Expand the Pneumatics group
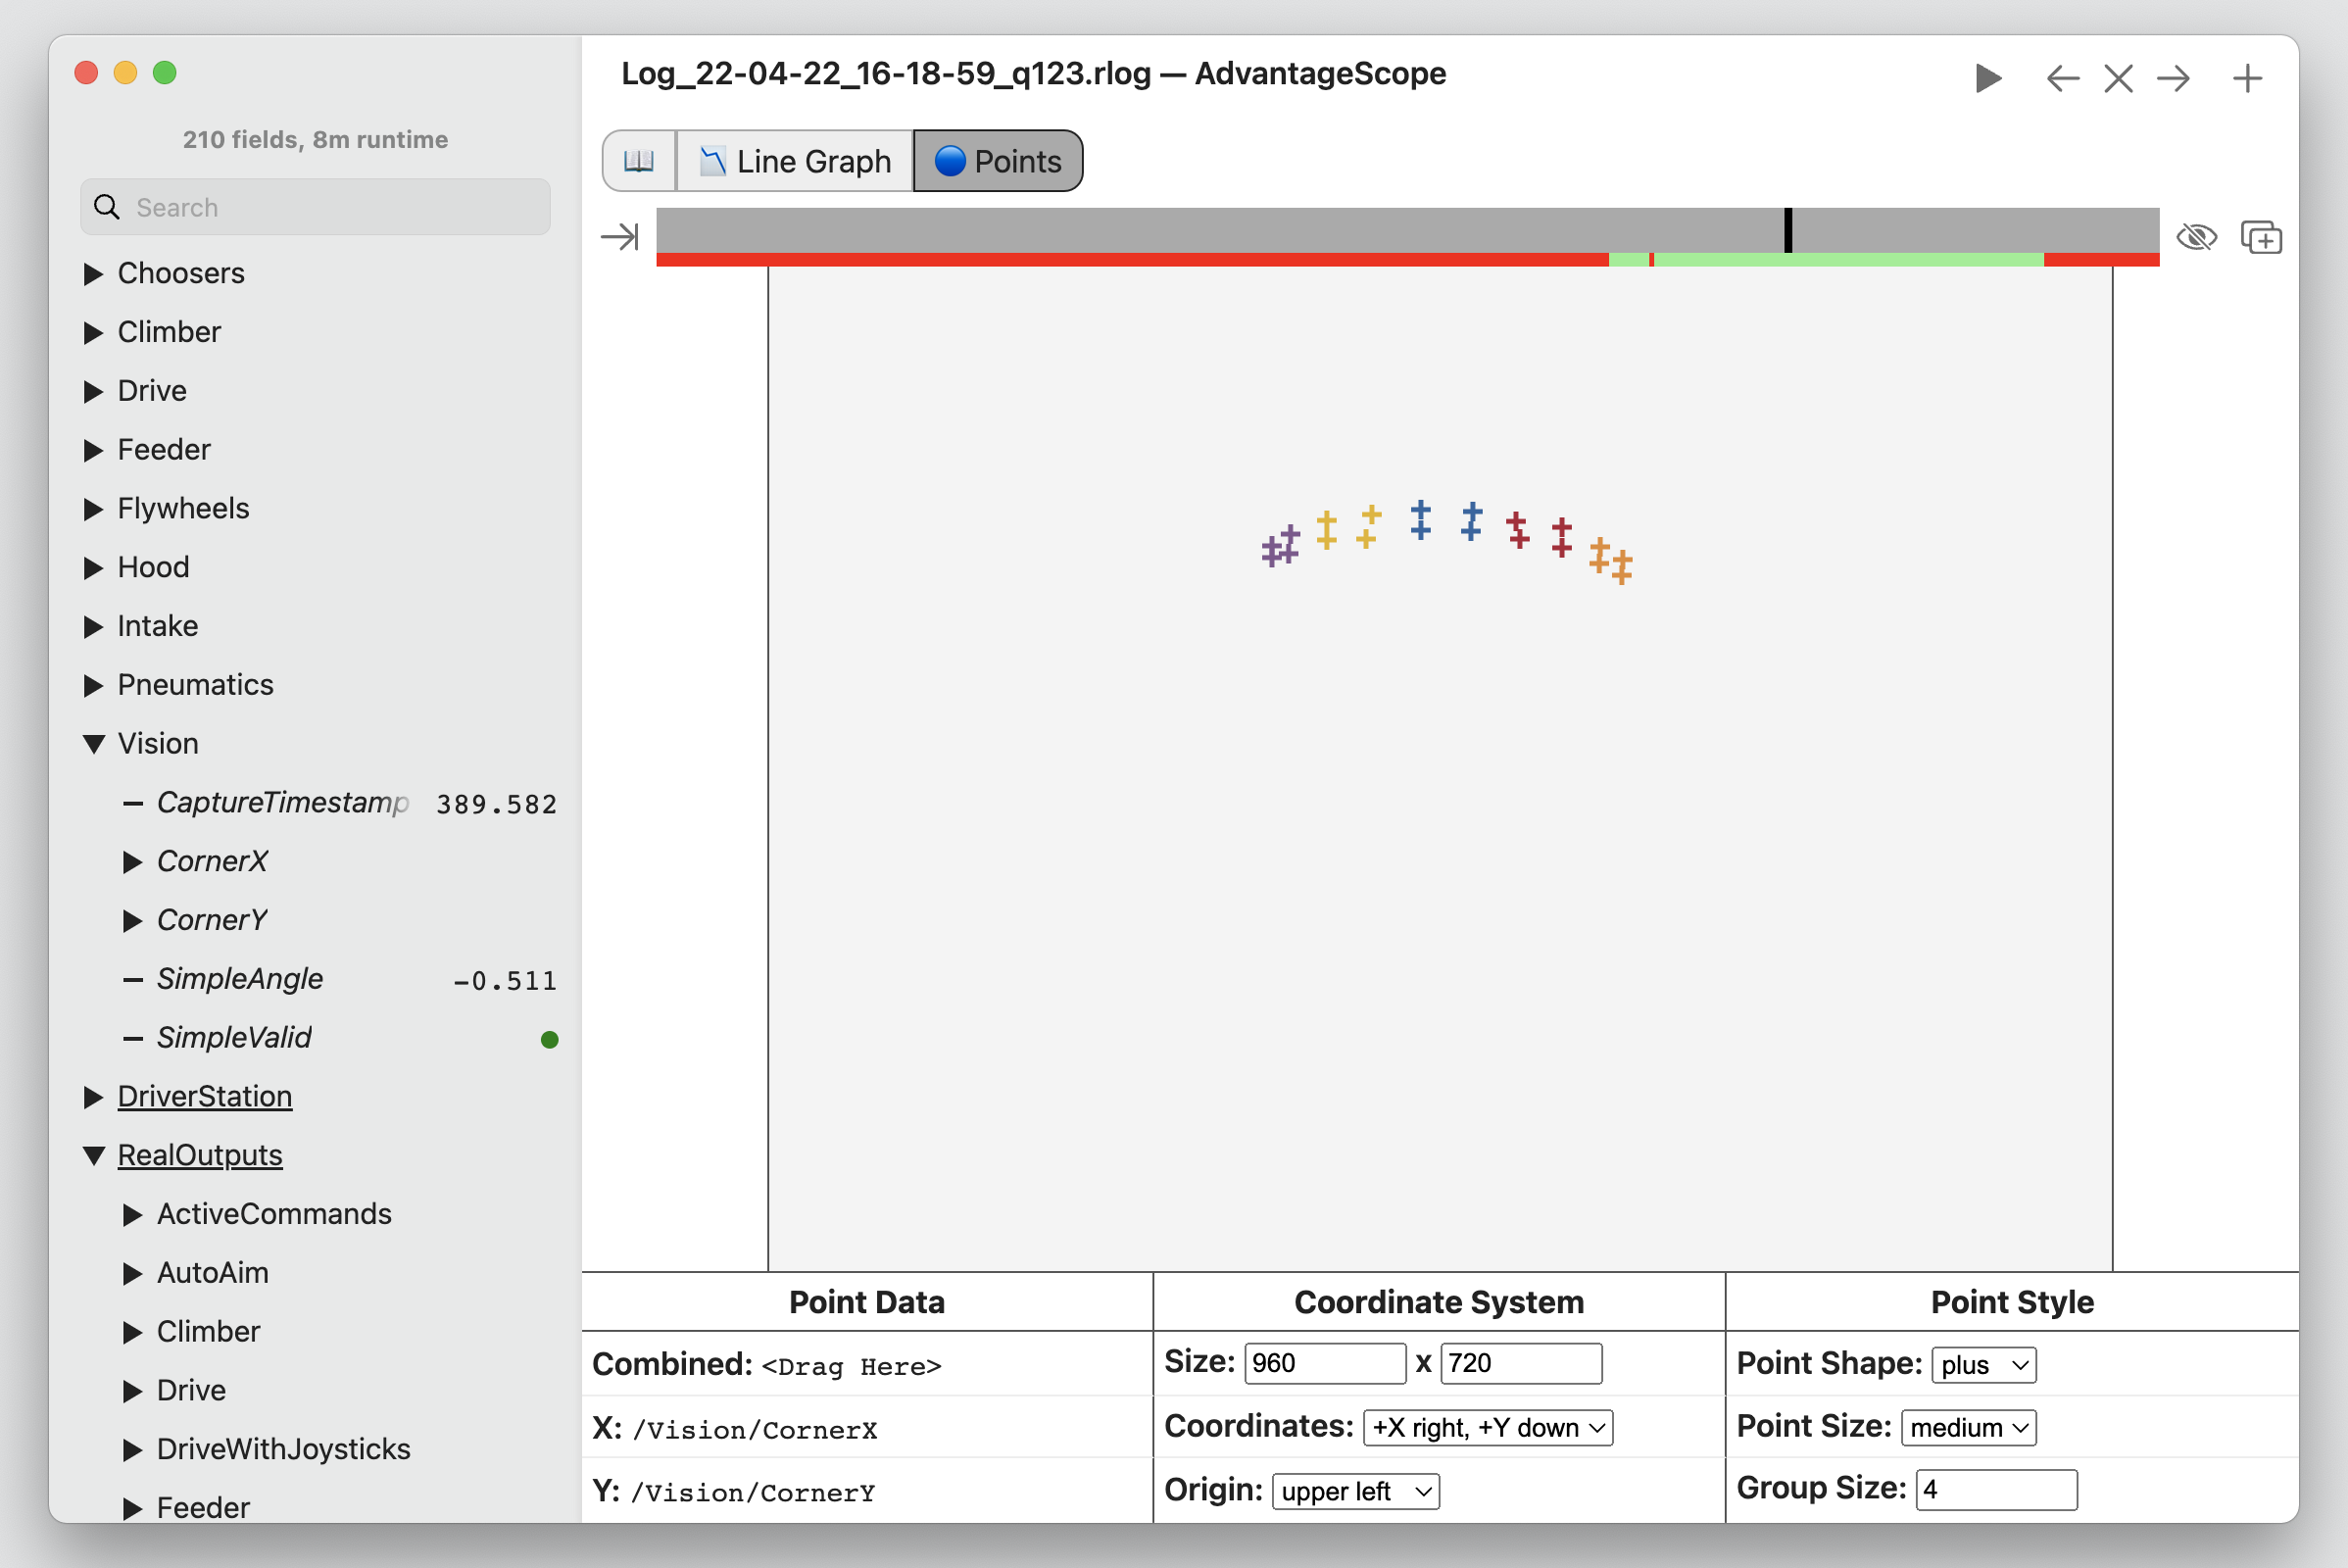 click(93, 685)
